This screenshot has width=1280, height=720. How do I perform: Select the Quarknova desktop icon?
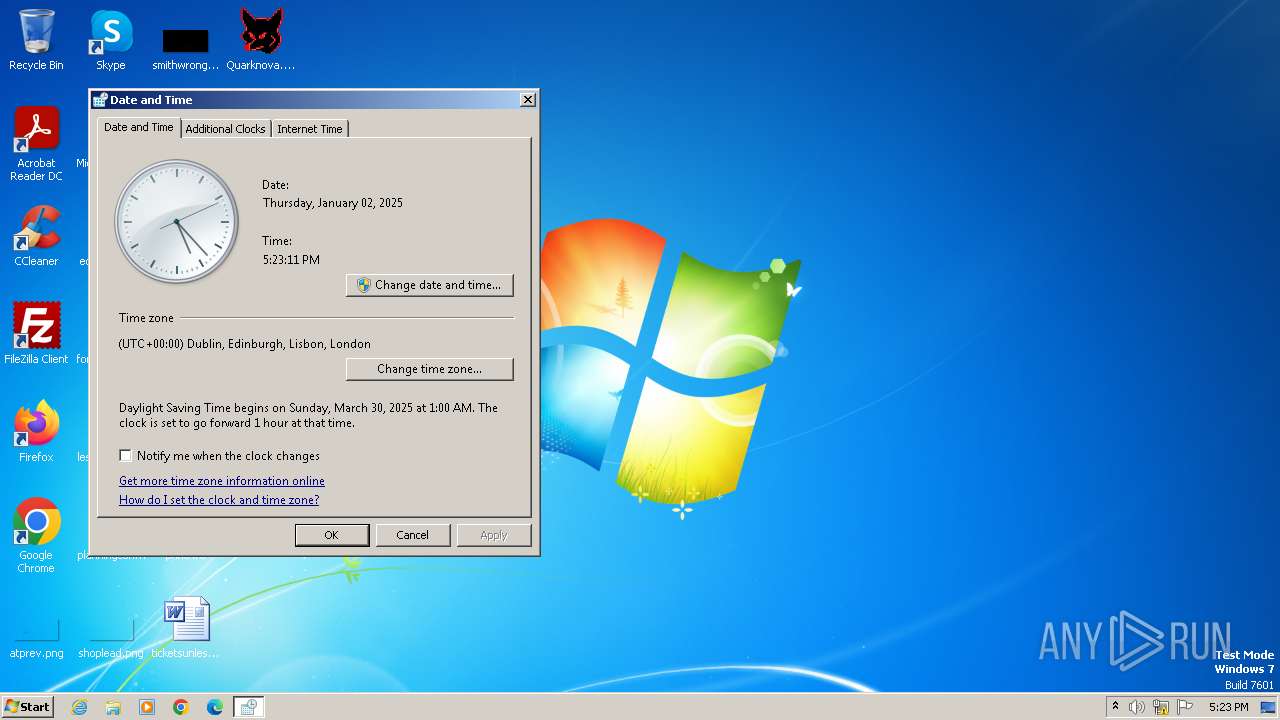pyautogui.click(x=261, y=40)
